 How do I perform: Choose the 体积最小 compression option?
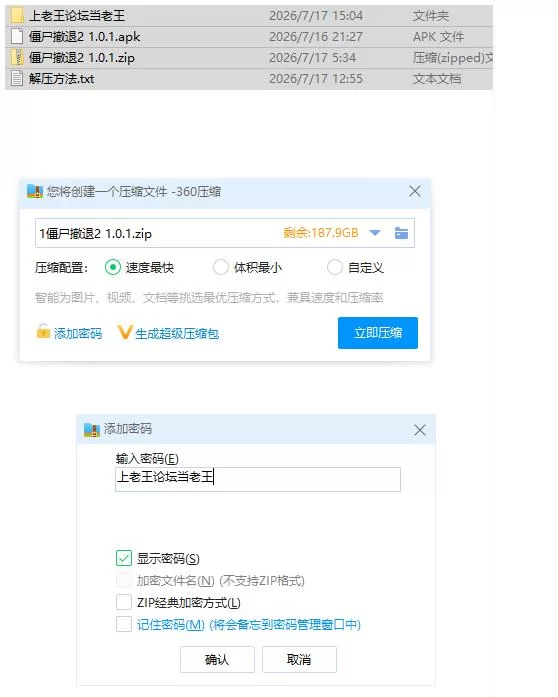(x=221, y=267)
